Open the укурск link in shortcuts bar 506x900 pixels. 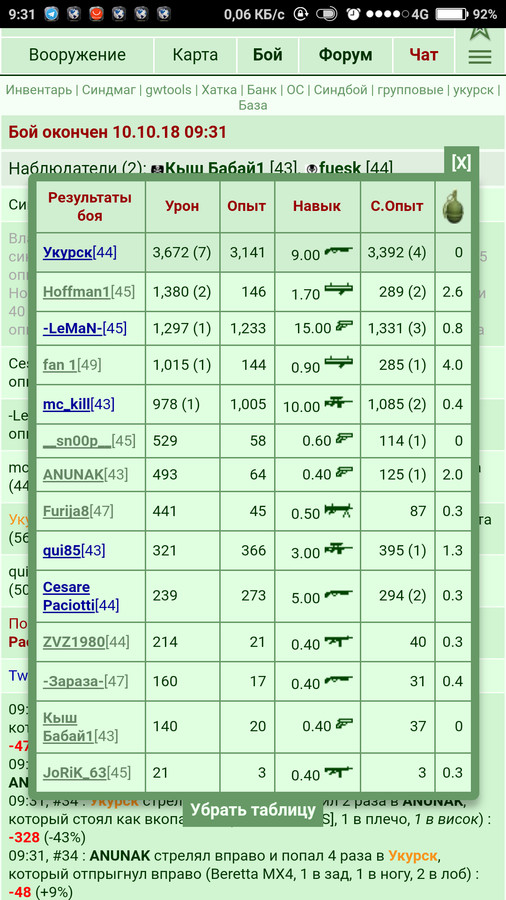pos(473,90)
